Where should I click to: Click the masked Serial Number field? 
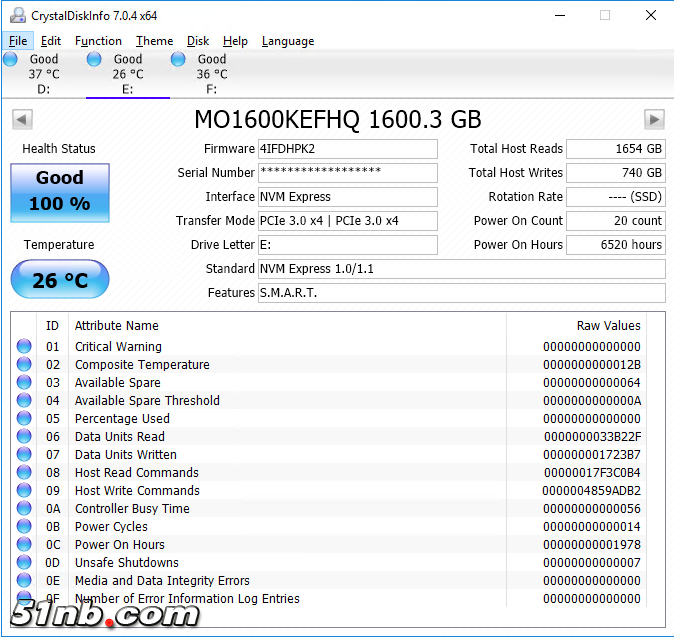click(348, 173)
